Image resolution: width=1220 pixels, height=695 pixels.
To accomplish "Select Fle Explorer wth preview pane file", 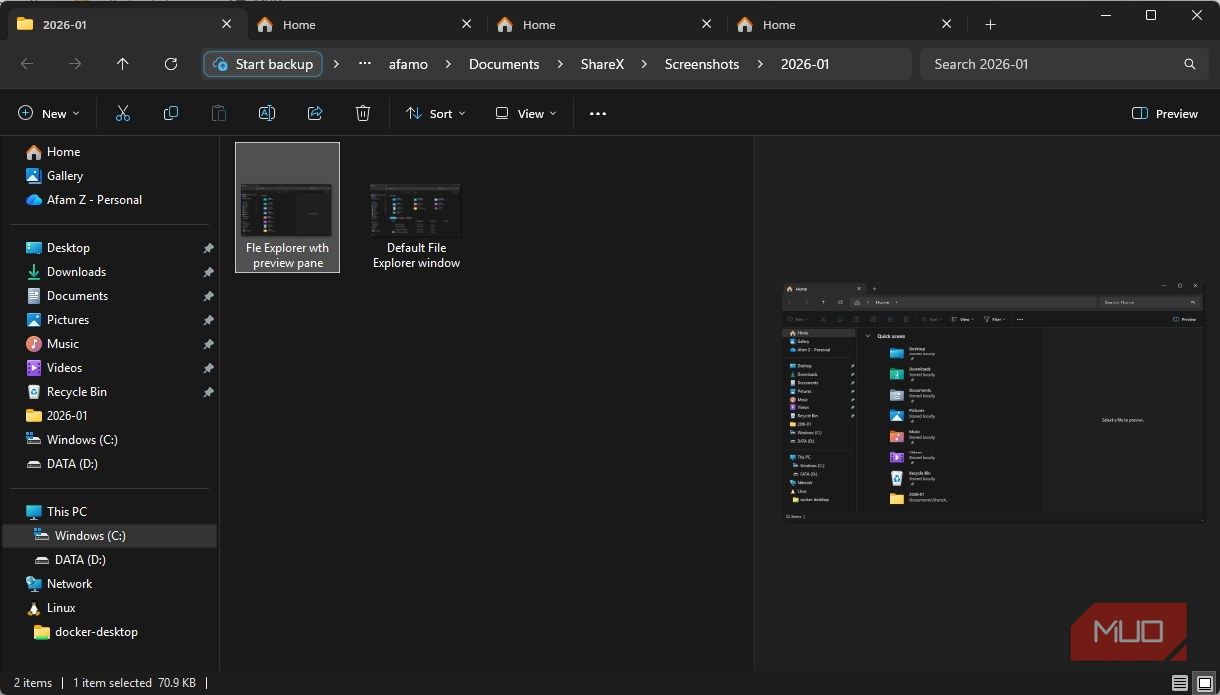I will click(288, 207).
